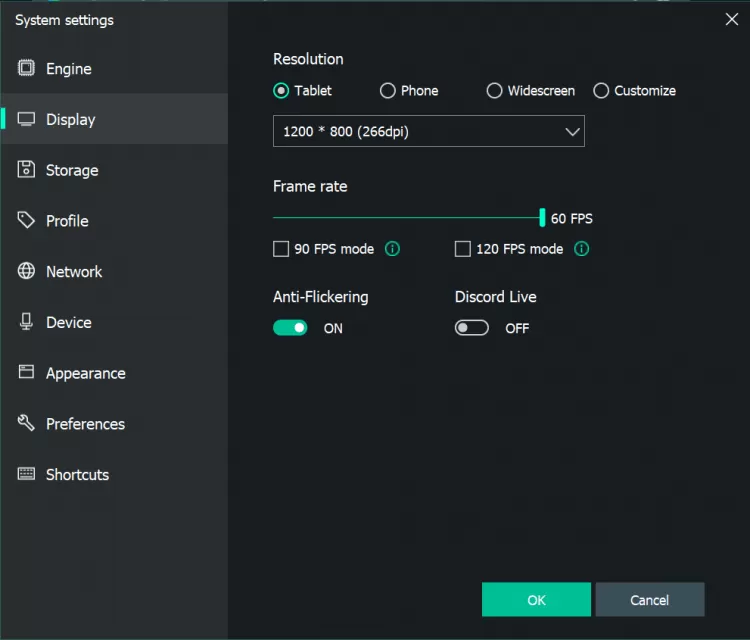Enable the 90 FPS mode checkbox
The image size is (750, 640).
281,249
